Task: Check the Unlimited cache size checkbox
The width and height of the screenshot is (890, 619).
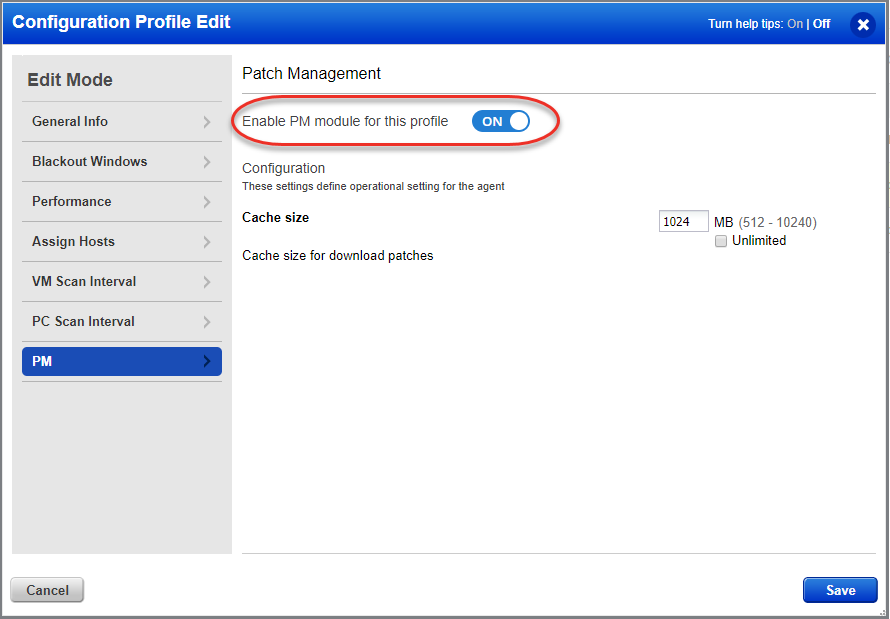Action: (x=721, y=241)
